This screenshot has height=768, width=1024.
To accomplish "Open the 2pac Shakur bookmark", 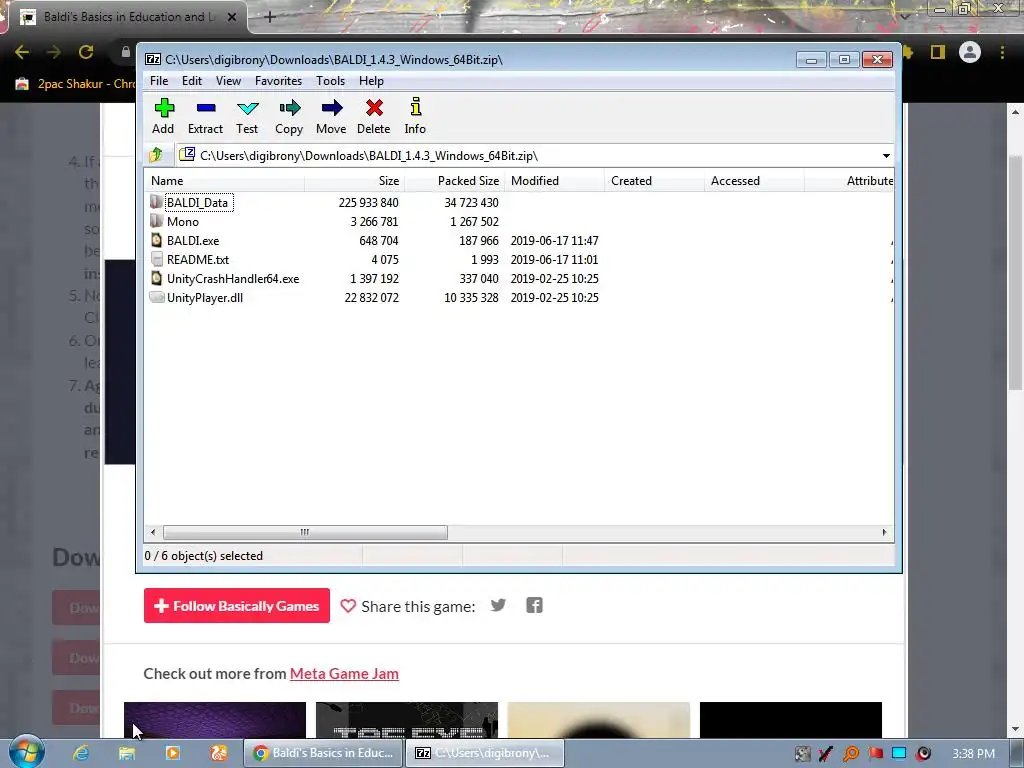I will [76, 84].
